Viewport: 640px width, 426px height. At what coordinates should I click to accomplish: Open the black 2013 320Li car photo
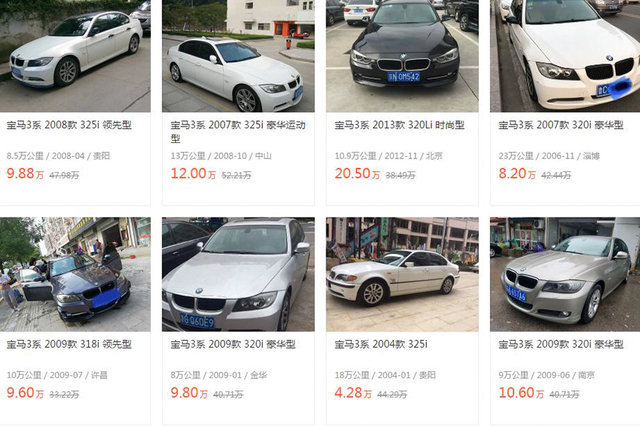(402, 56)
